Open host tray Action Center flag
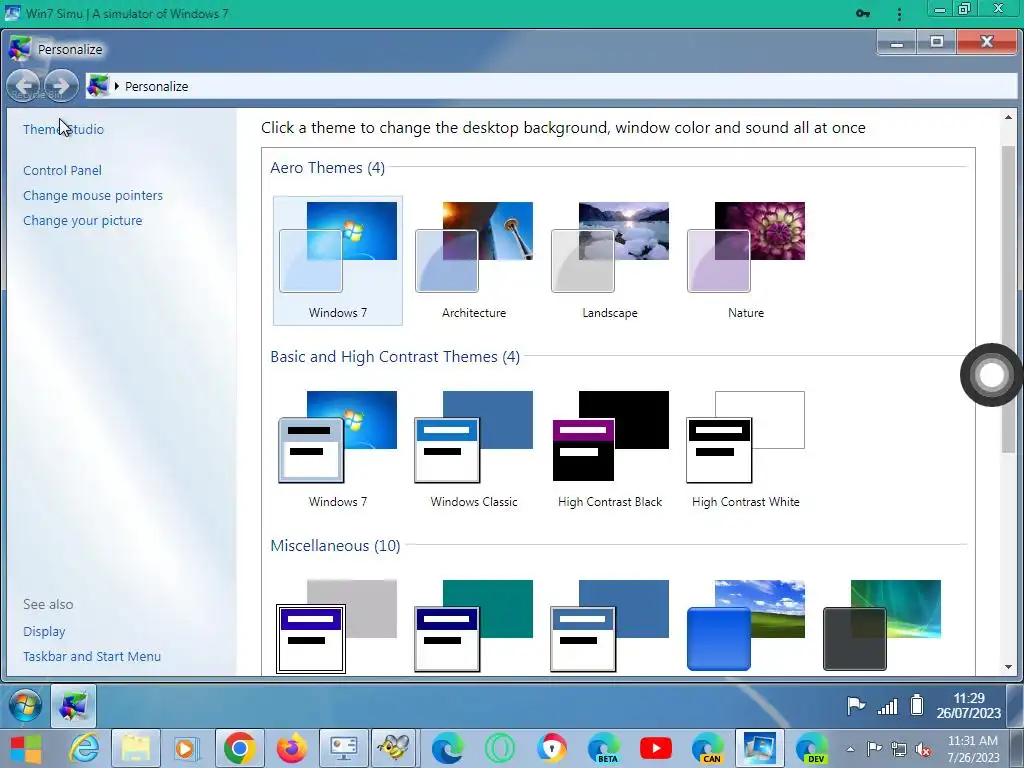The image size is (1024, 768). (x=874, y=748)
